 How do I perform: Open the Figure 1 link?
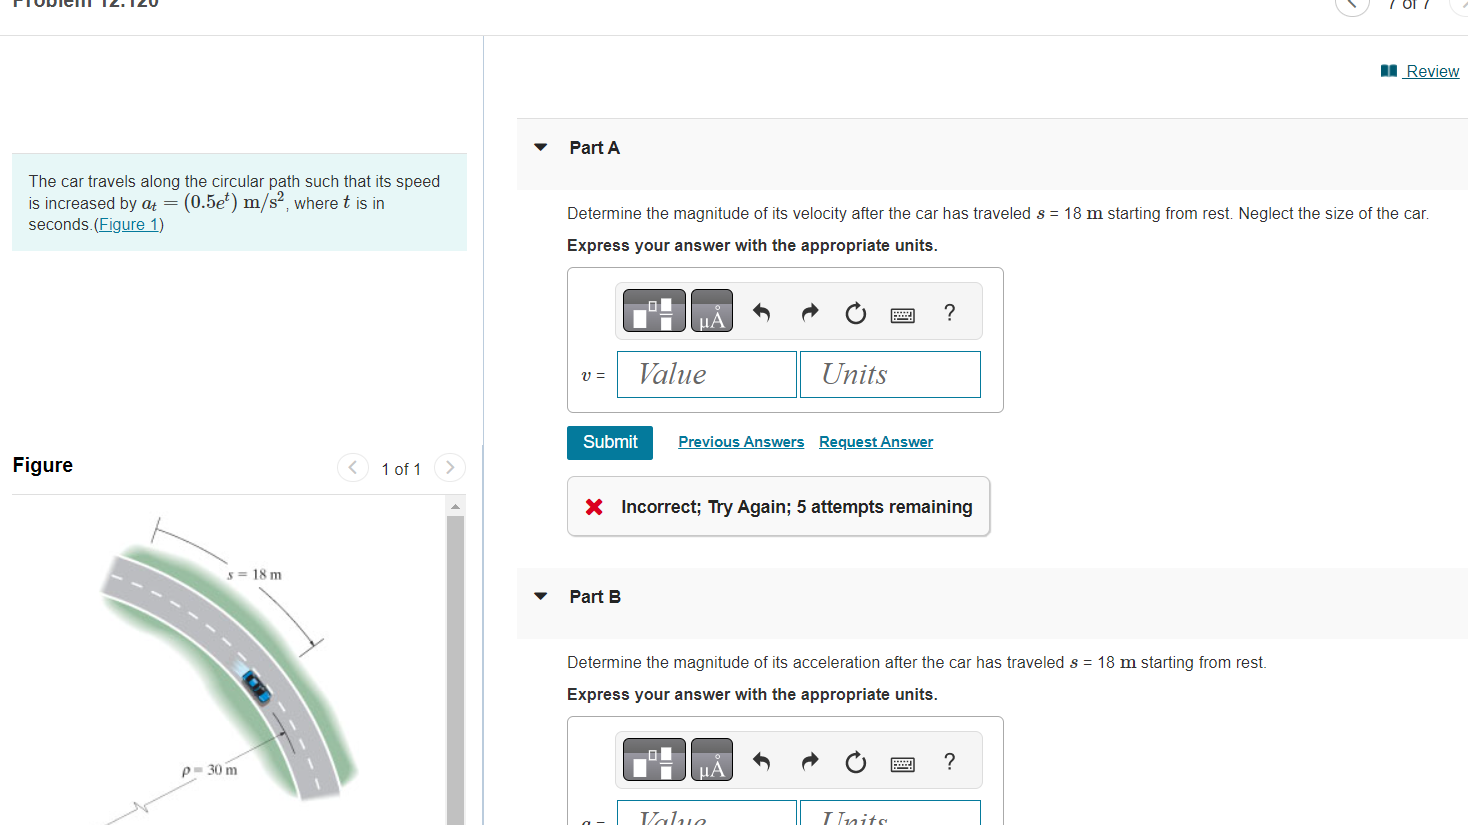[129, 223]
